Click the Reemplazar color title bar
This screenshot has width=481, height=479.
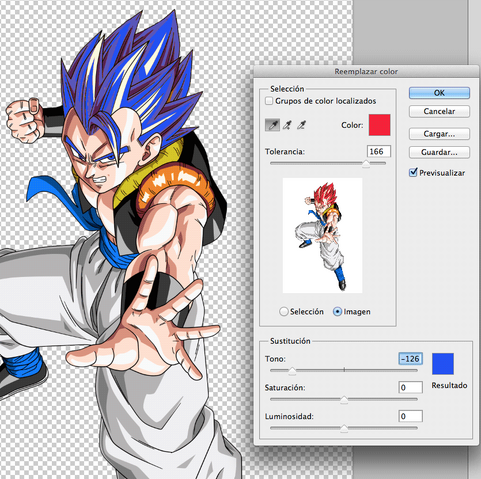pos(366,71)
